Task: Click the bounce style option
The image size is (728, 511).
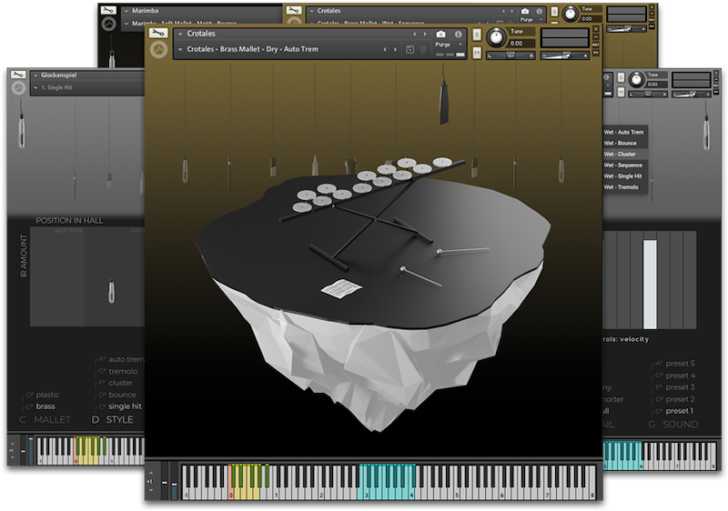Action: (x=122, y=394)
